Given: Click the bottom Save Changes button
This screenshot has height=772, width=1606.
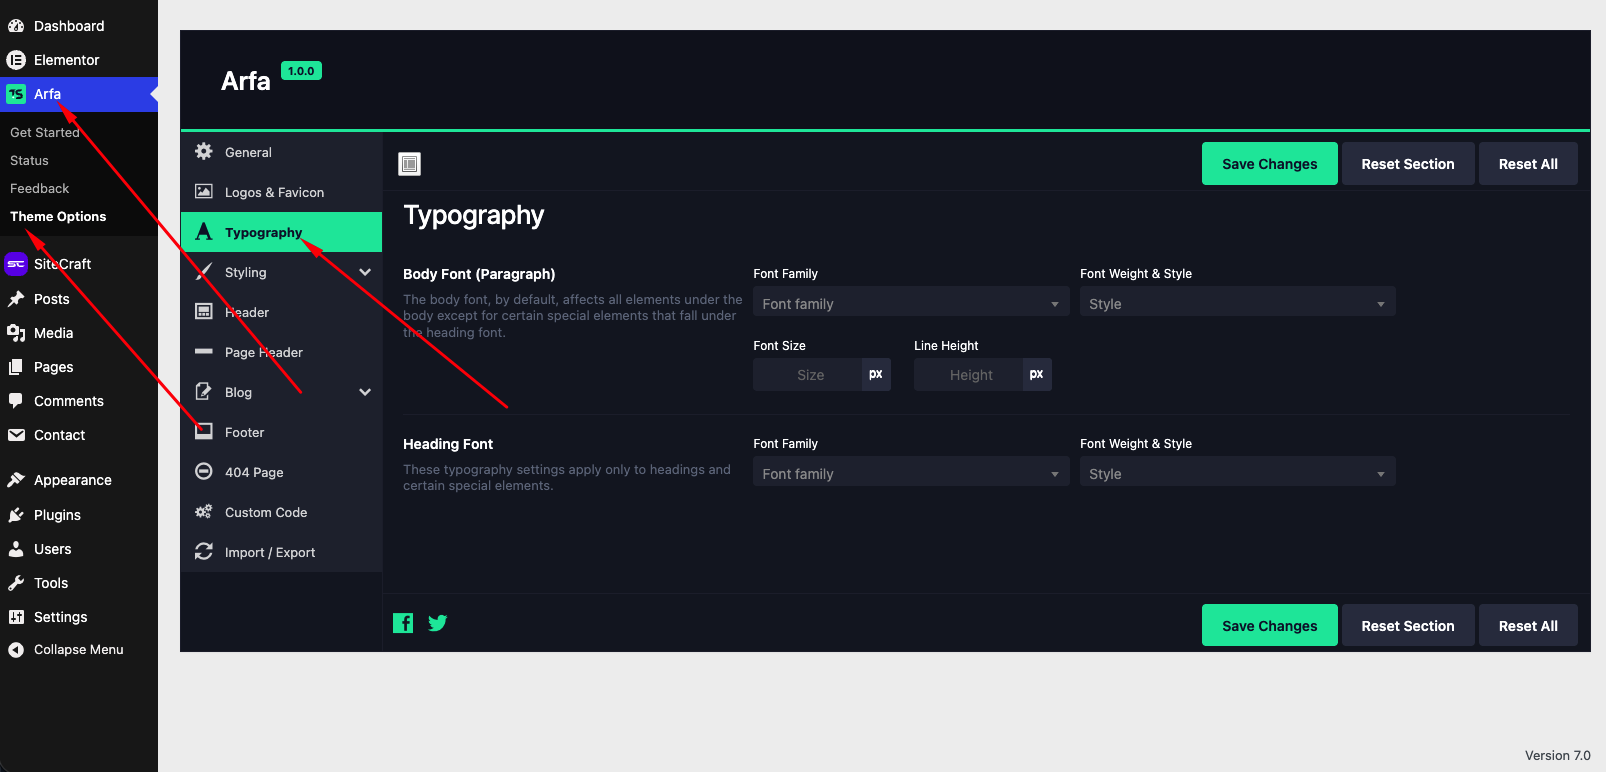Looking at the screenshot, I should (1269, 626).
